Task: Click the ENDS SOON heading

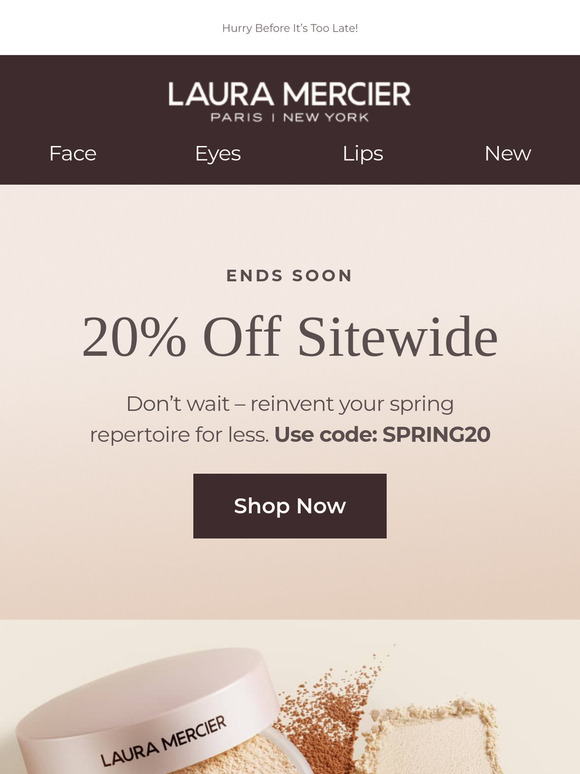Action: 290,275
